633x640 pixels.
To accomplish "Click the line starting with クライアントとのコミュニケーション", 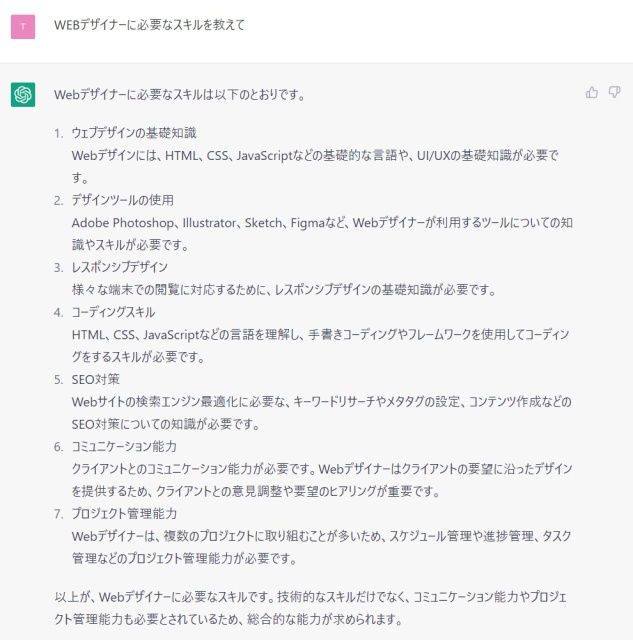I will pyautogui.click(x=322, y=469).
